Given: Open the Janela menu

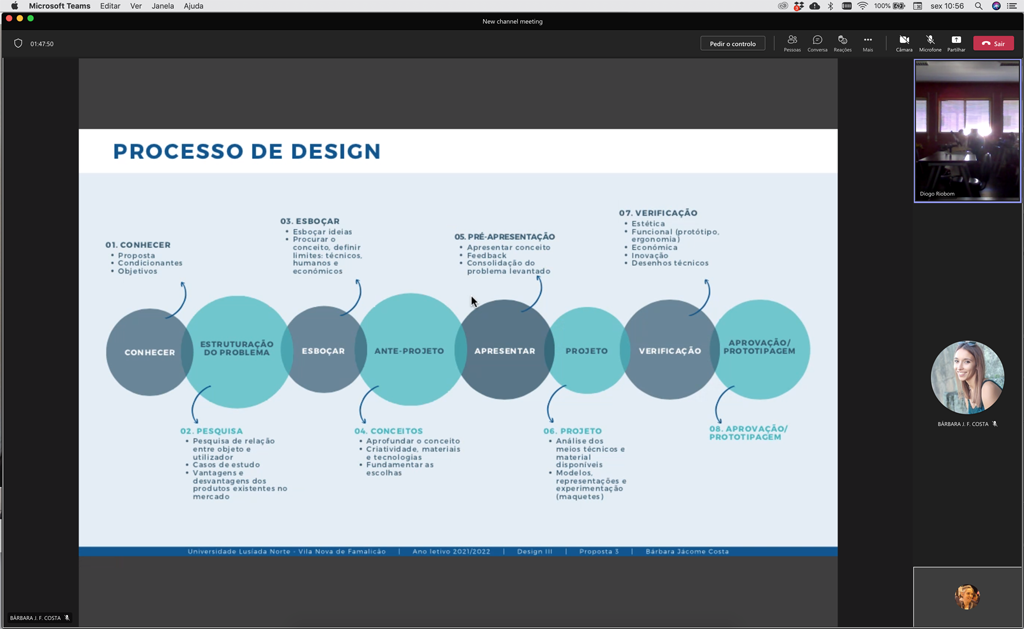Looking at the screenshot, I should [163, 6].
